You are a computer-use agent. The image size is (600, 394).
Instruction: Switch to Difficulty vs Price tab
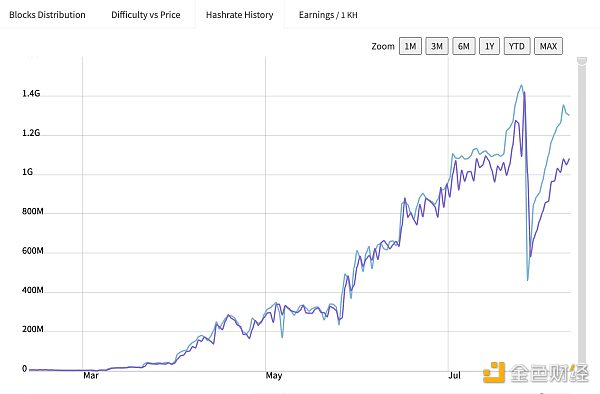tap(146, 15)
